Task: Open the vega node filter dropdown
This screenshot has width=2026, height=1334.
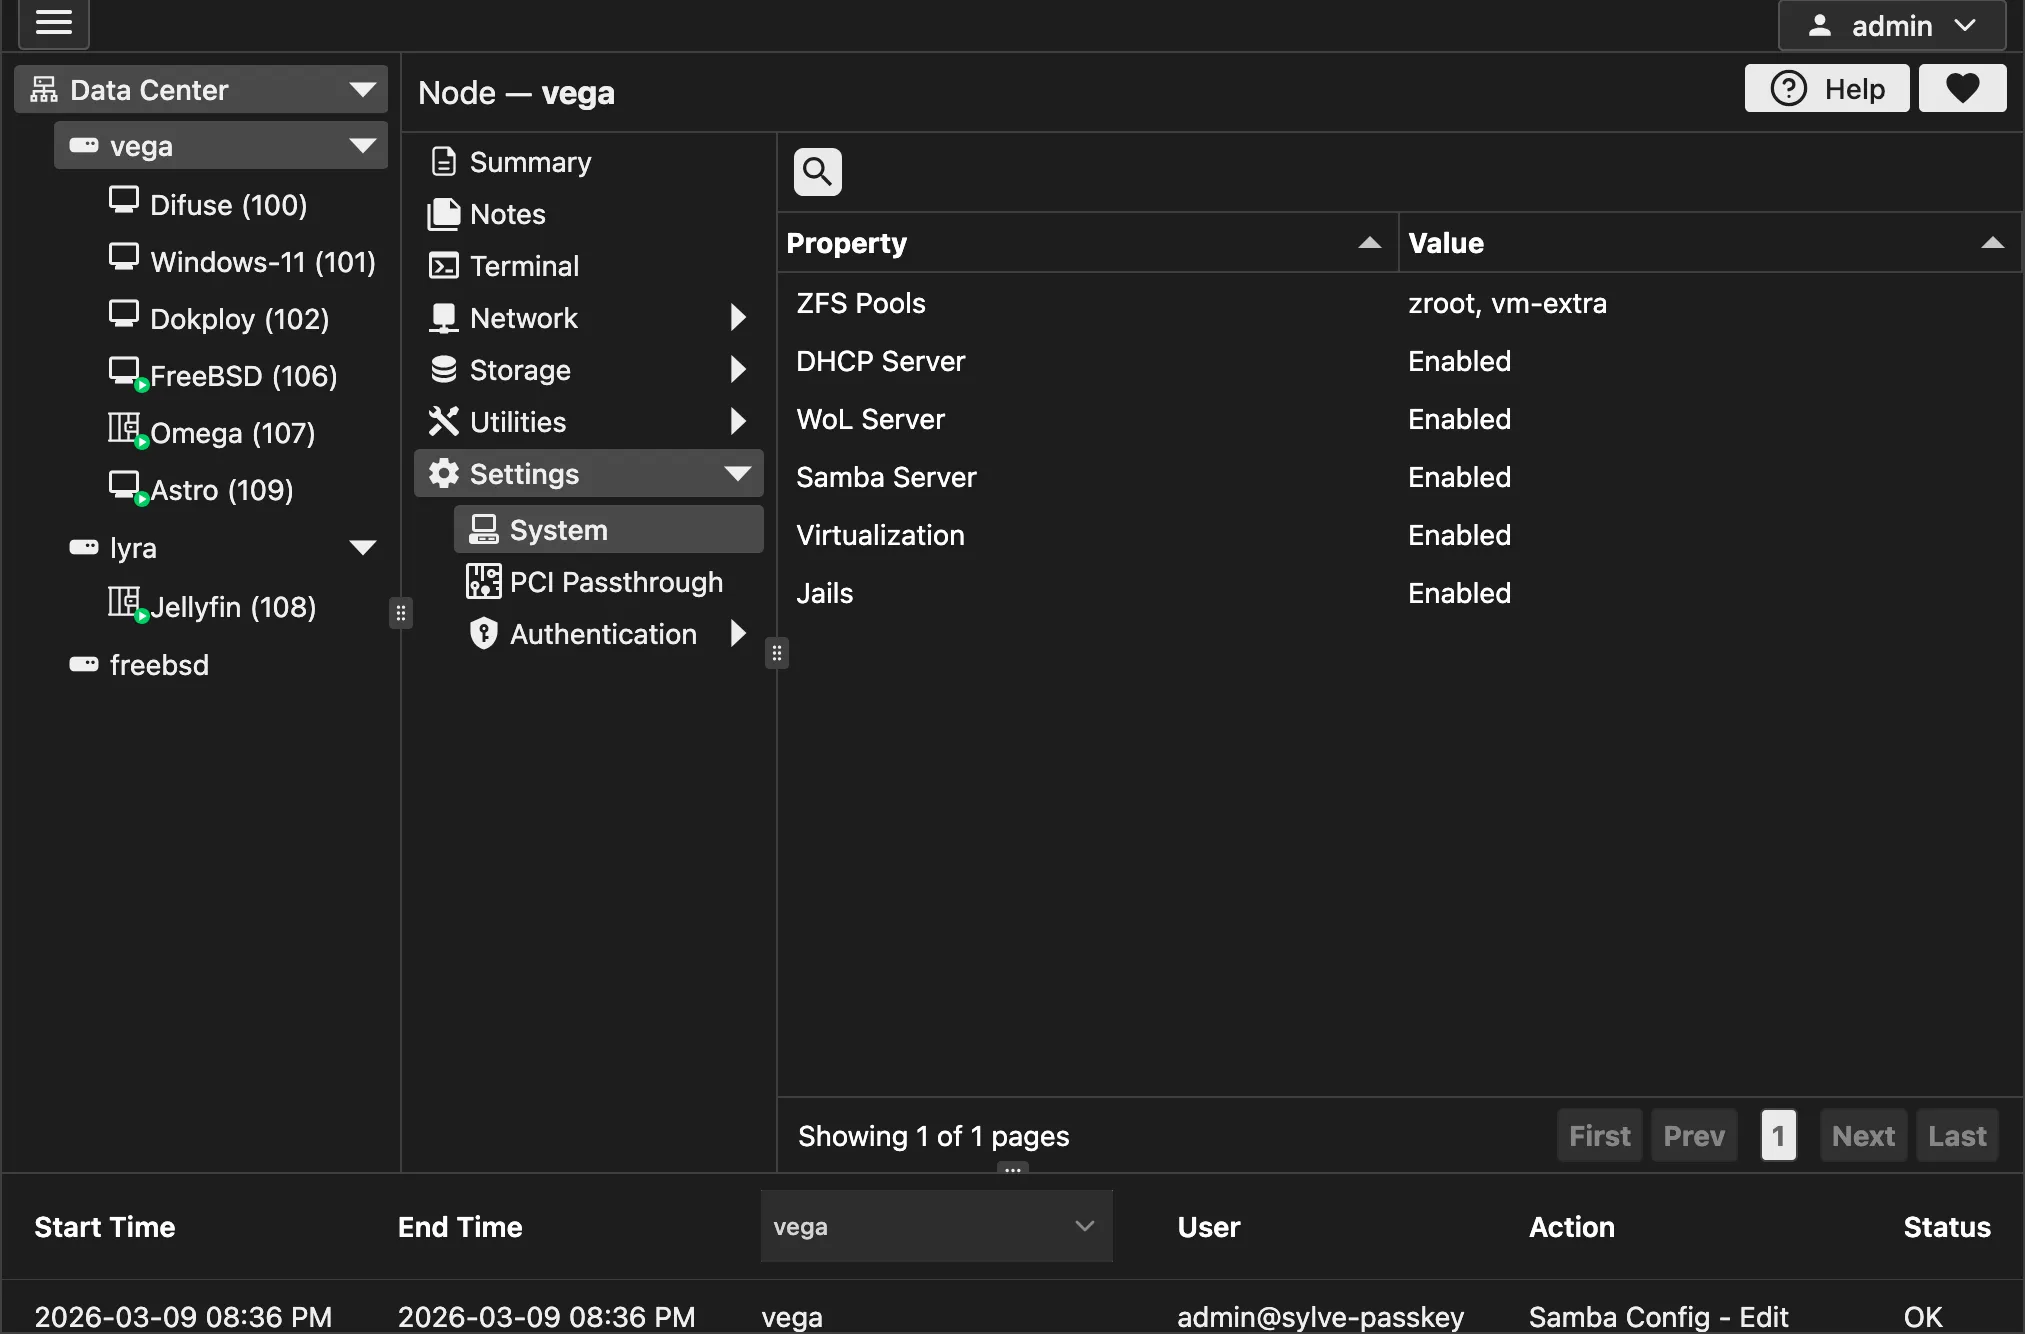Action: point(935,1227)
